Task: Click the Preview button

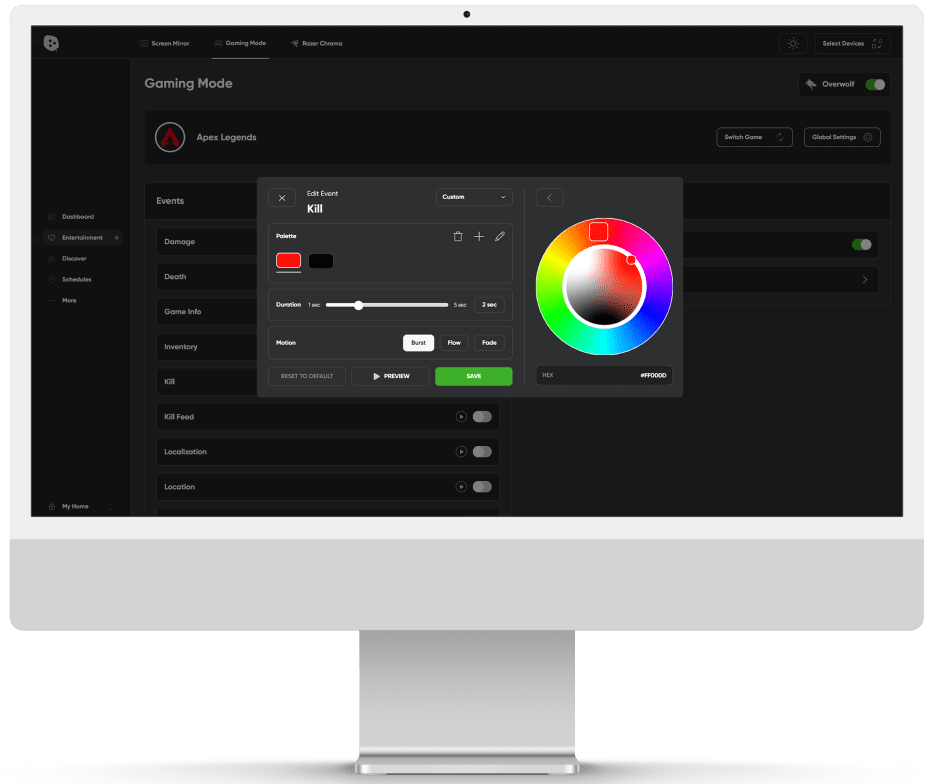Action: pyautogui.click(x=390, y=376)
